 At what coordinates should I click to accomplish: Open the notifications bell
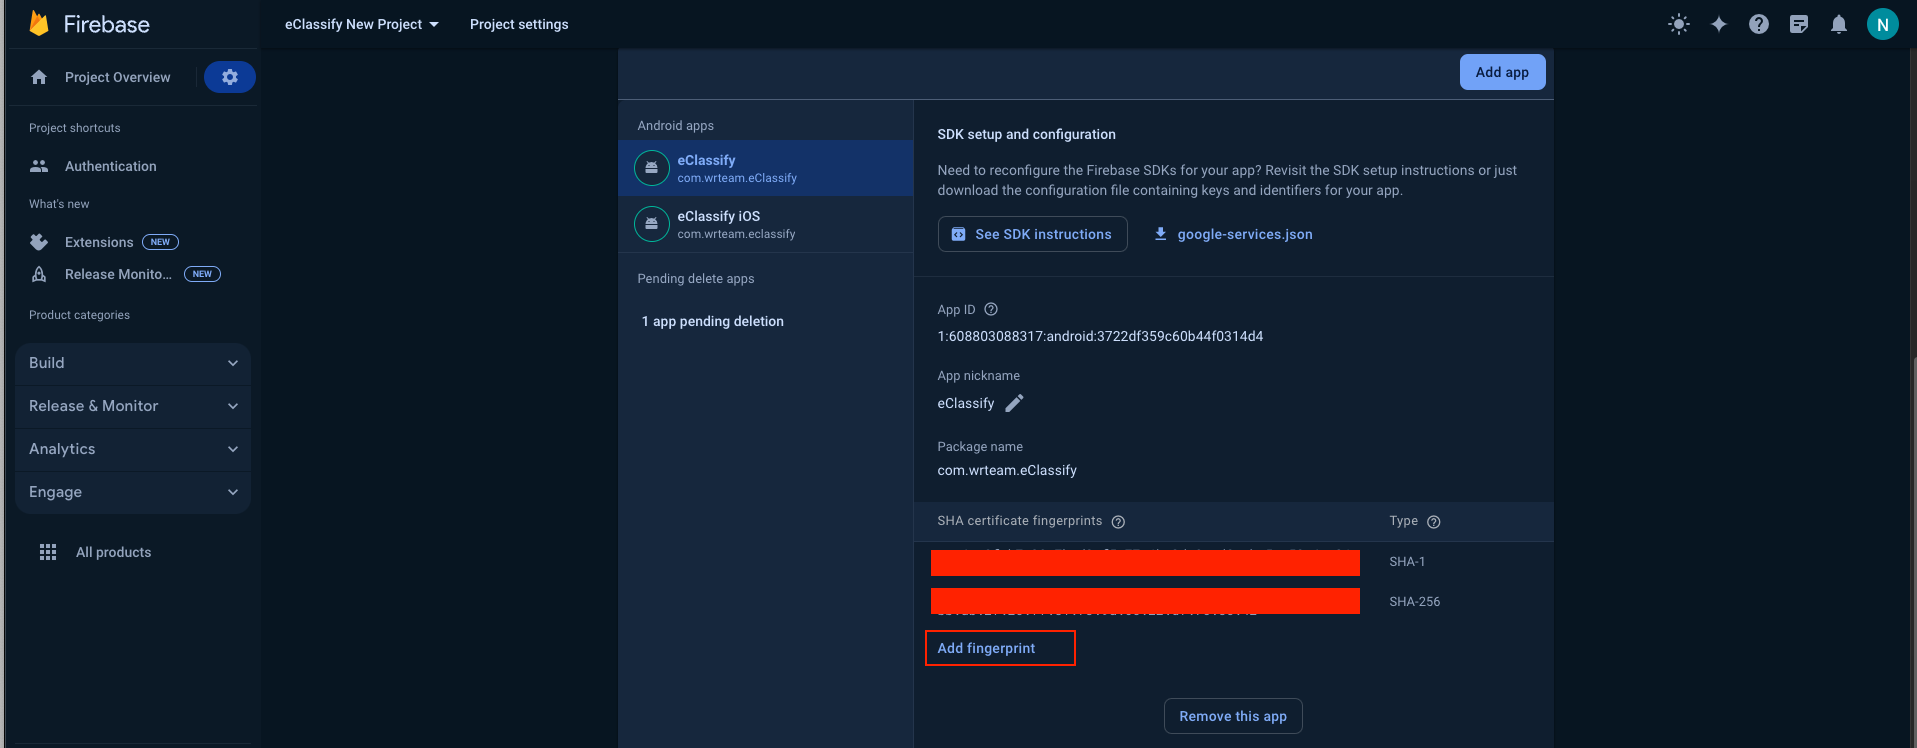(x=1838, y=24)
